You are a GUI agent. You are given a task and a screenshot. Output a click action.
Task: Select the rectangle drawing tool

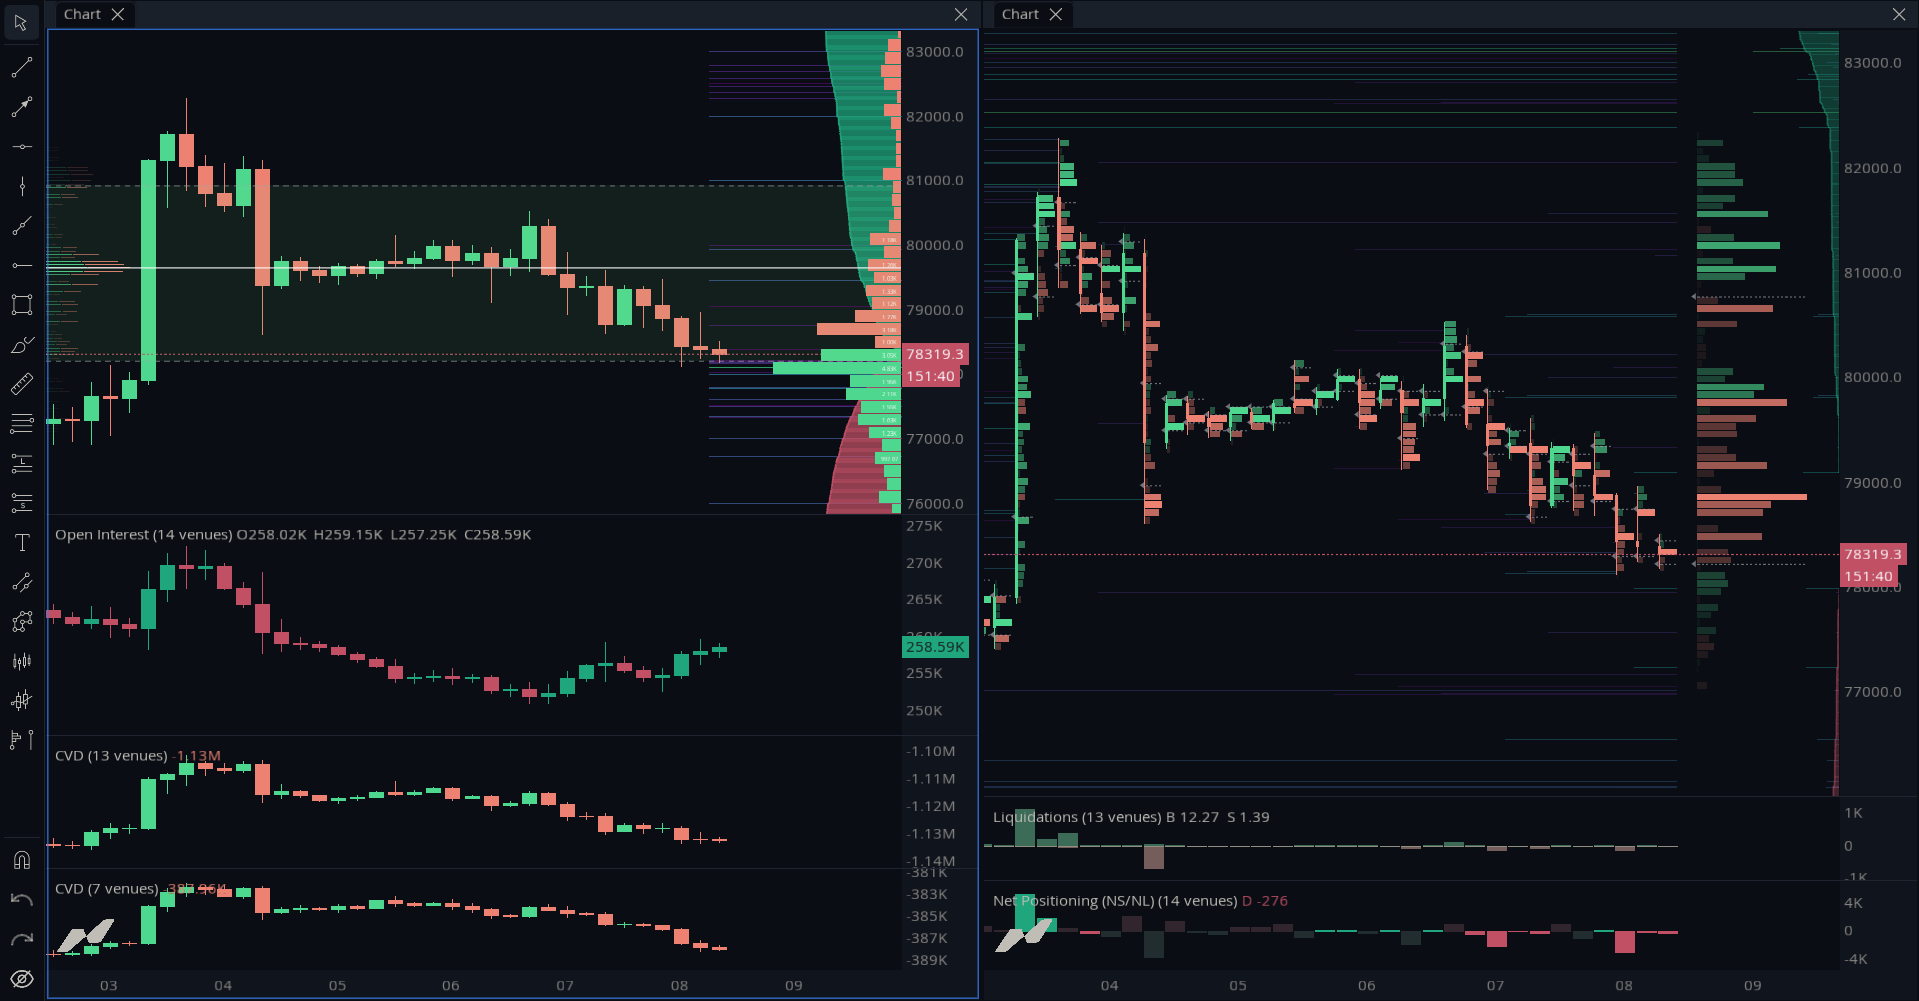click(21, 305)
